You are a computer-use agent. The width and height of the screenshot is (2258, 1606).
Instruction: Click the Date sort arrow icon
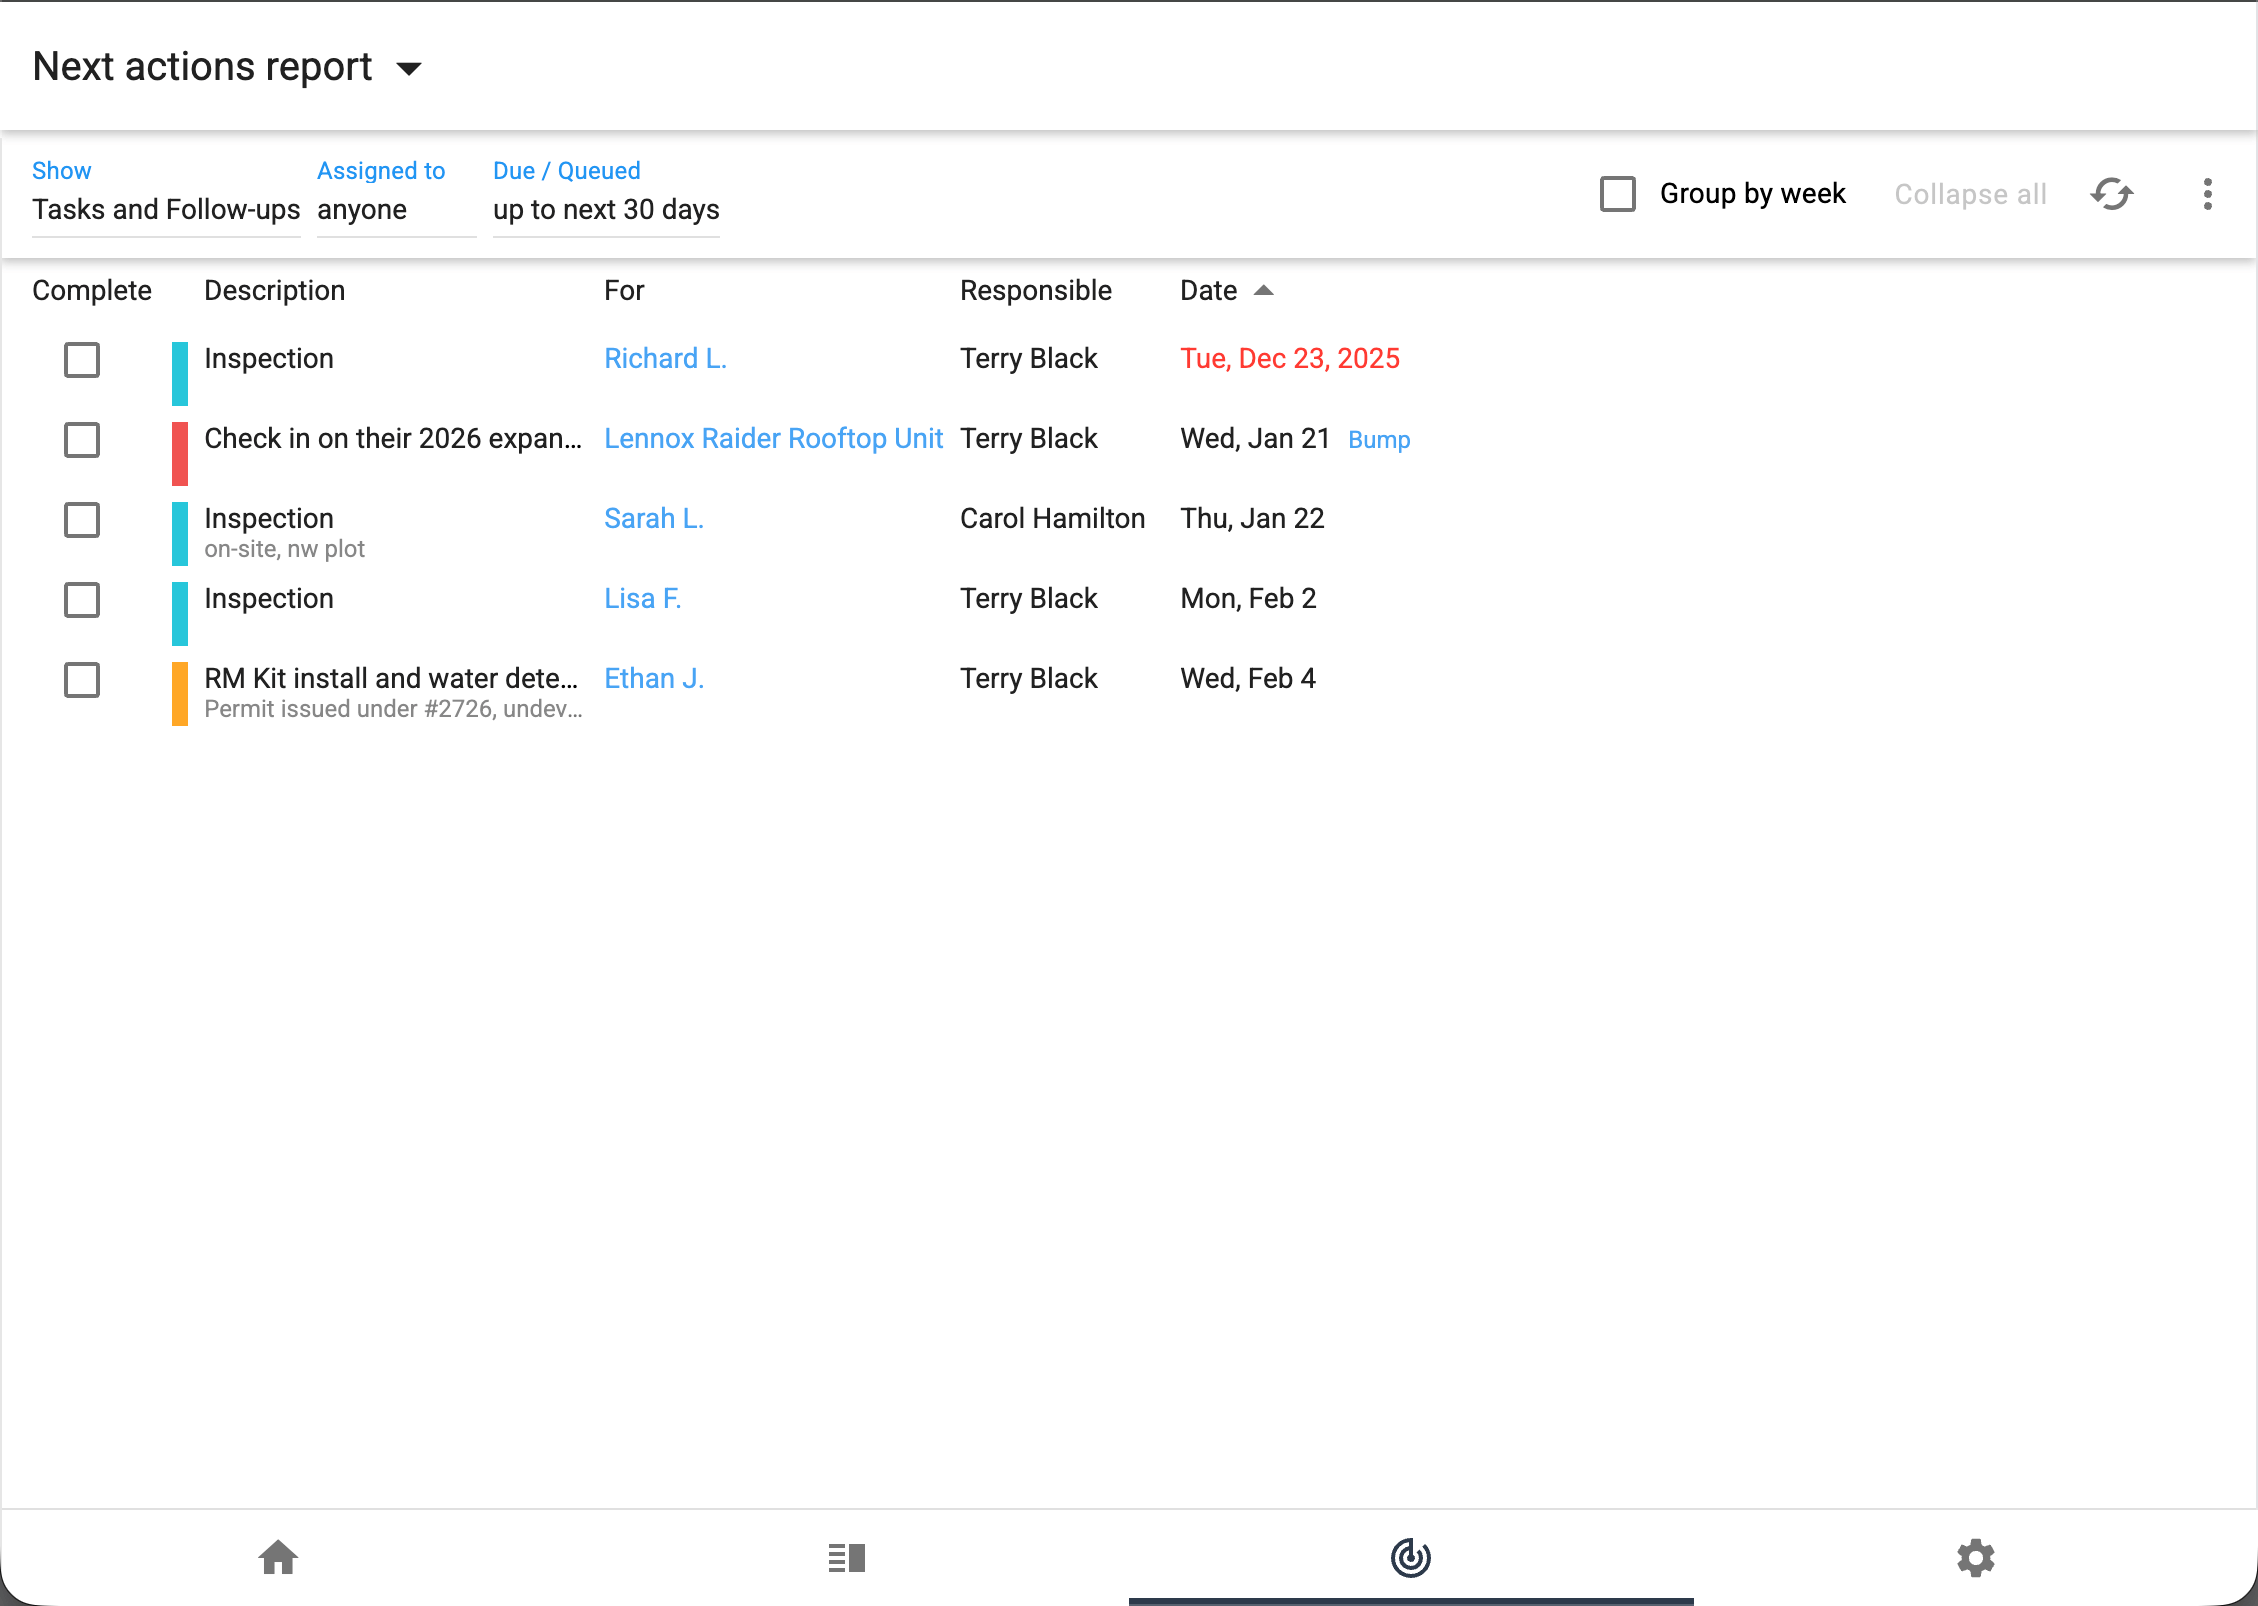click(x=1263, y=291)
